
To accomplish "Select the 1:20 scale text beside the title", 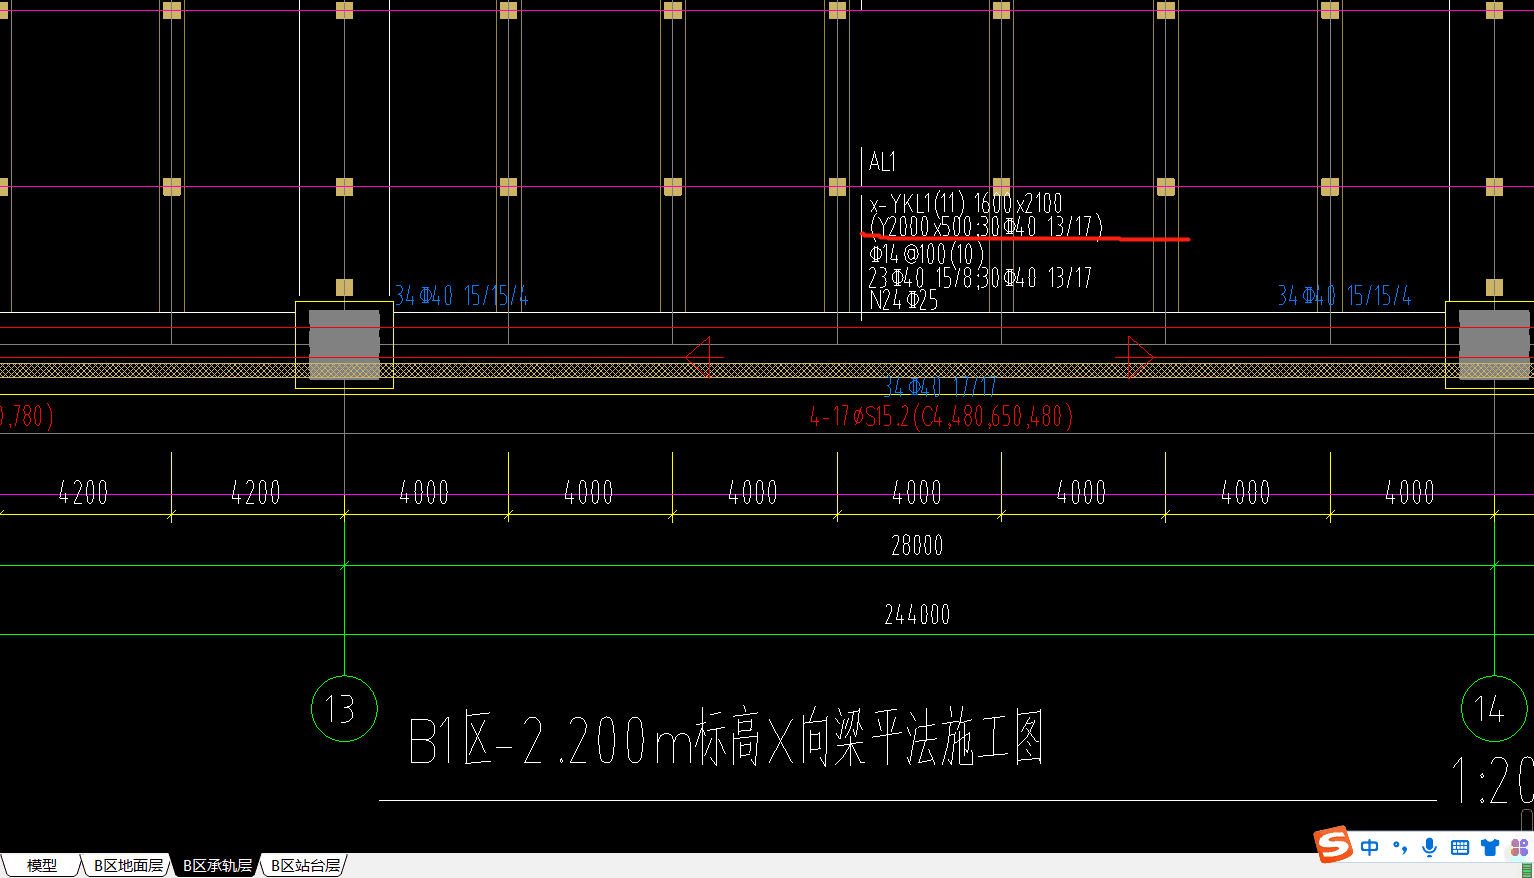I will click(x=1492, y=781).
